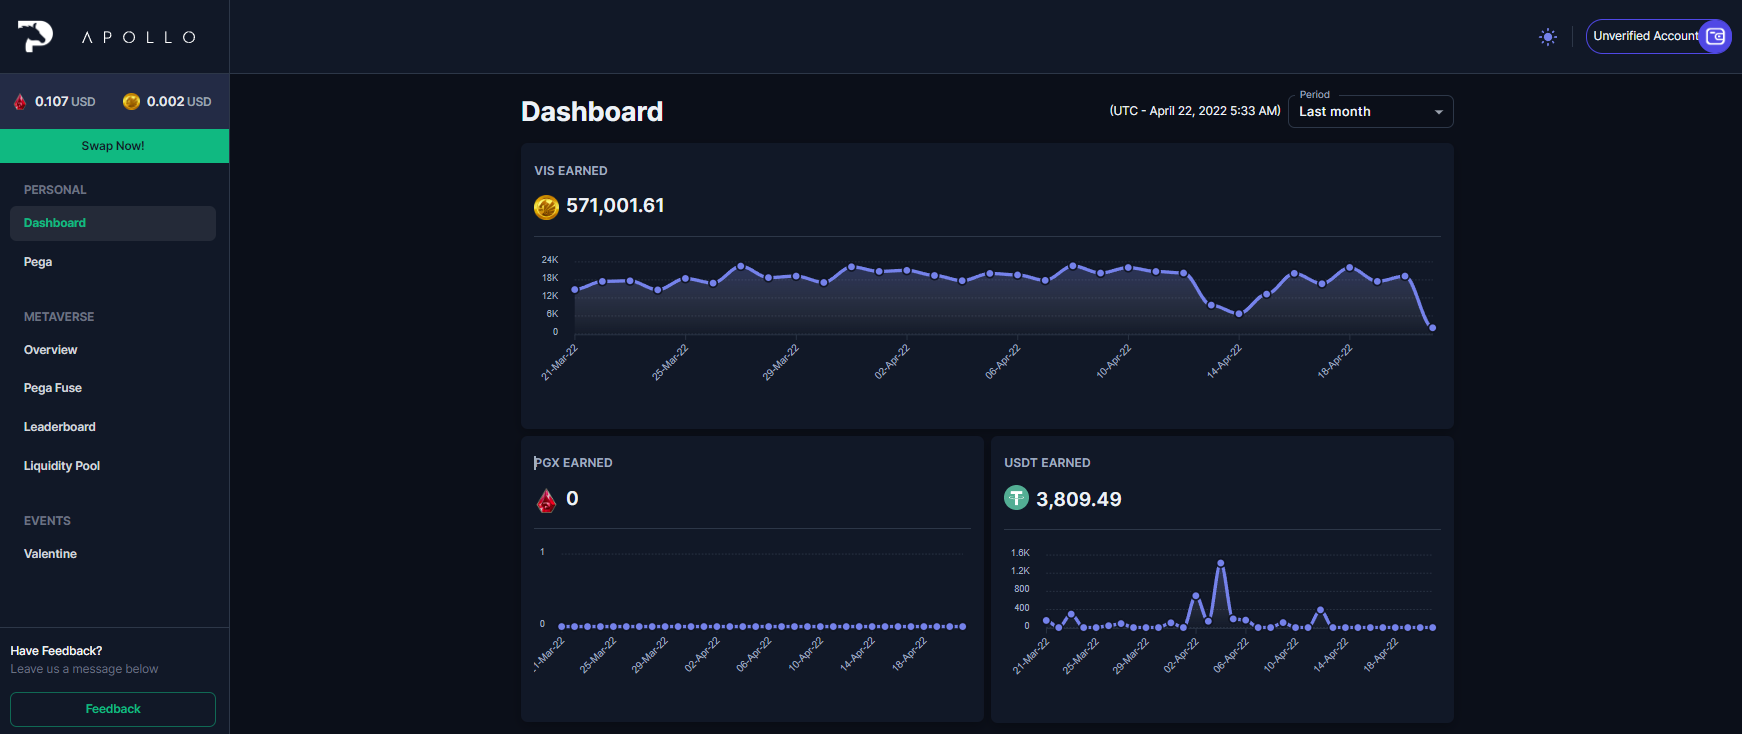Click the Swap Now! button
This screenshot has width=1742, height=734.
click(114, 146)
